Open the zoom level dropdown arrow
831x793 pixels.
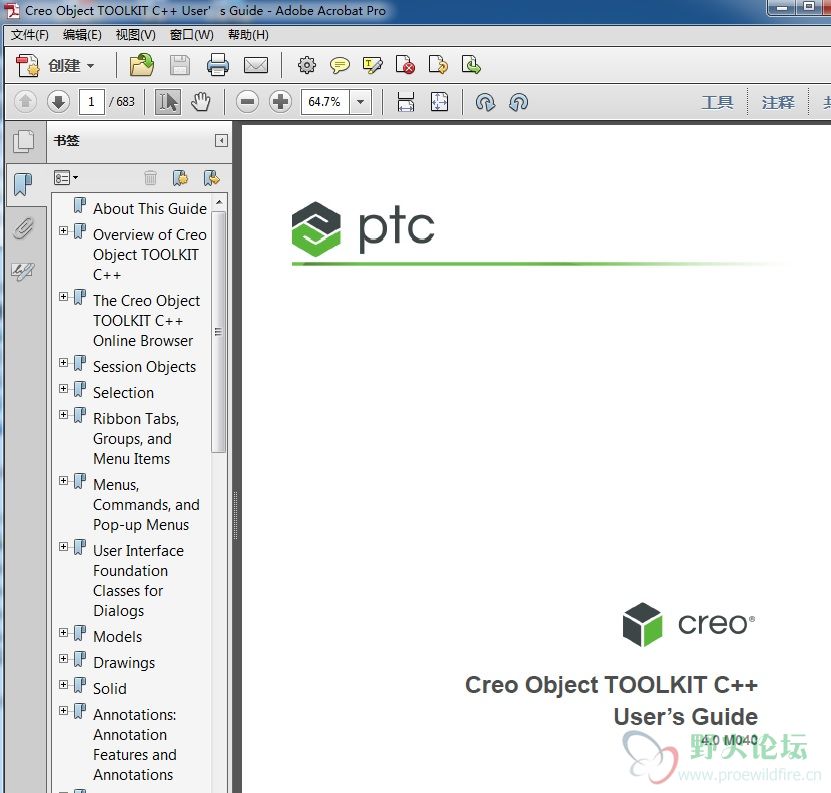click(x=360, y=101)
